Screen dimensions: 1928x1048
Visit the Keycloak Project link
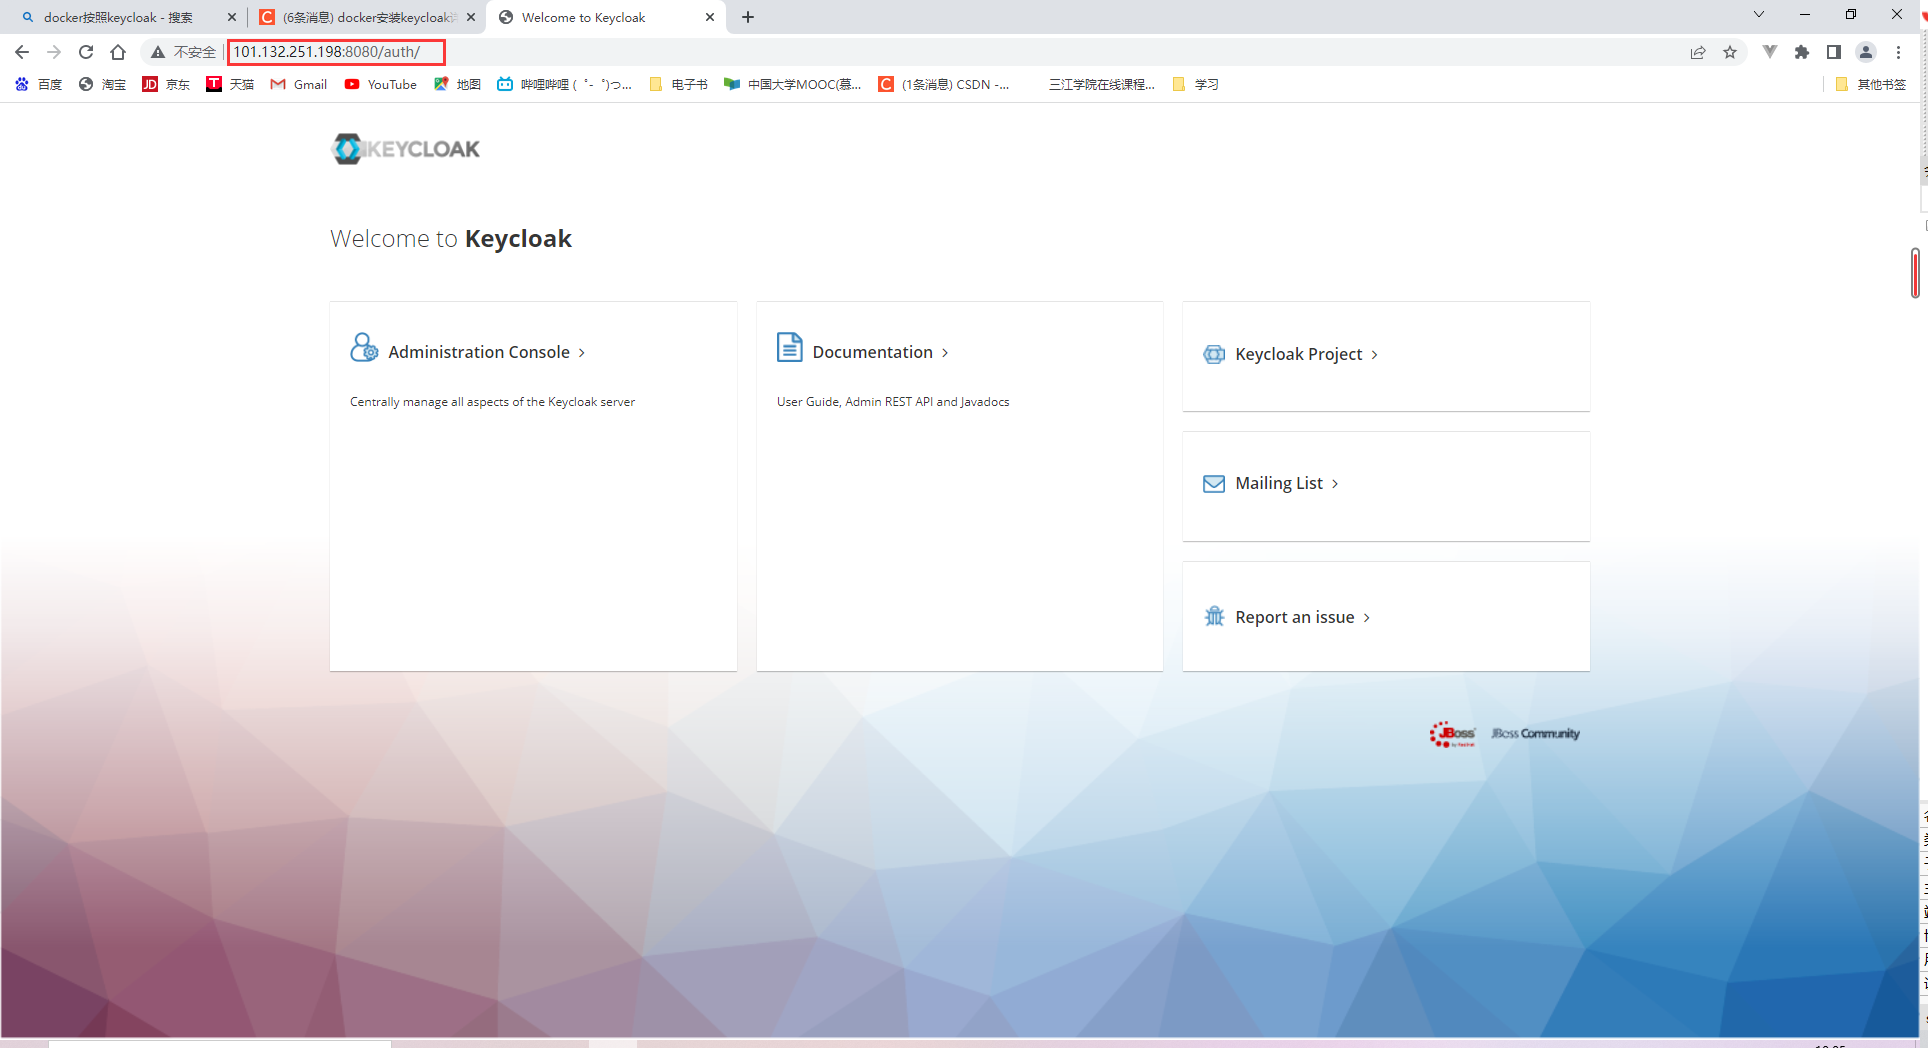coord(1307,354)
